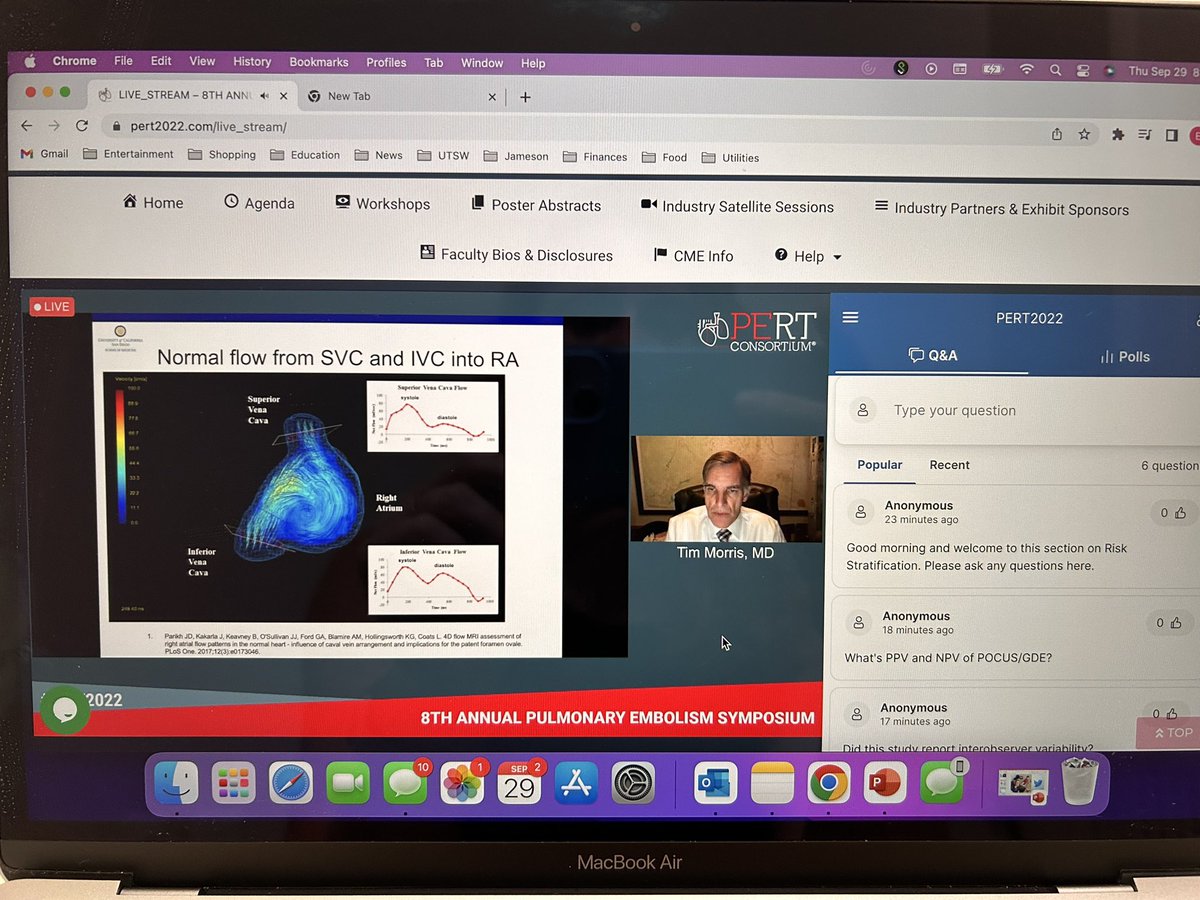Show Popular questions tab

coord(880,464)
